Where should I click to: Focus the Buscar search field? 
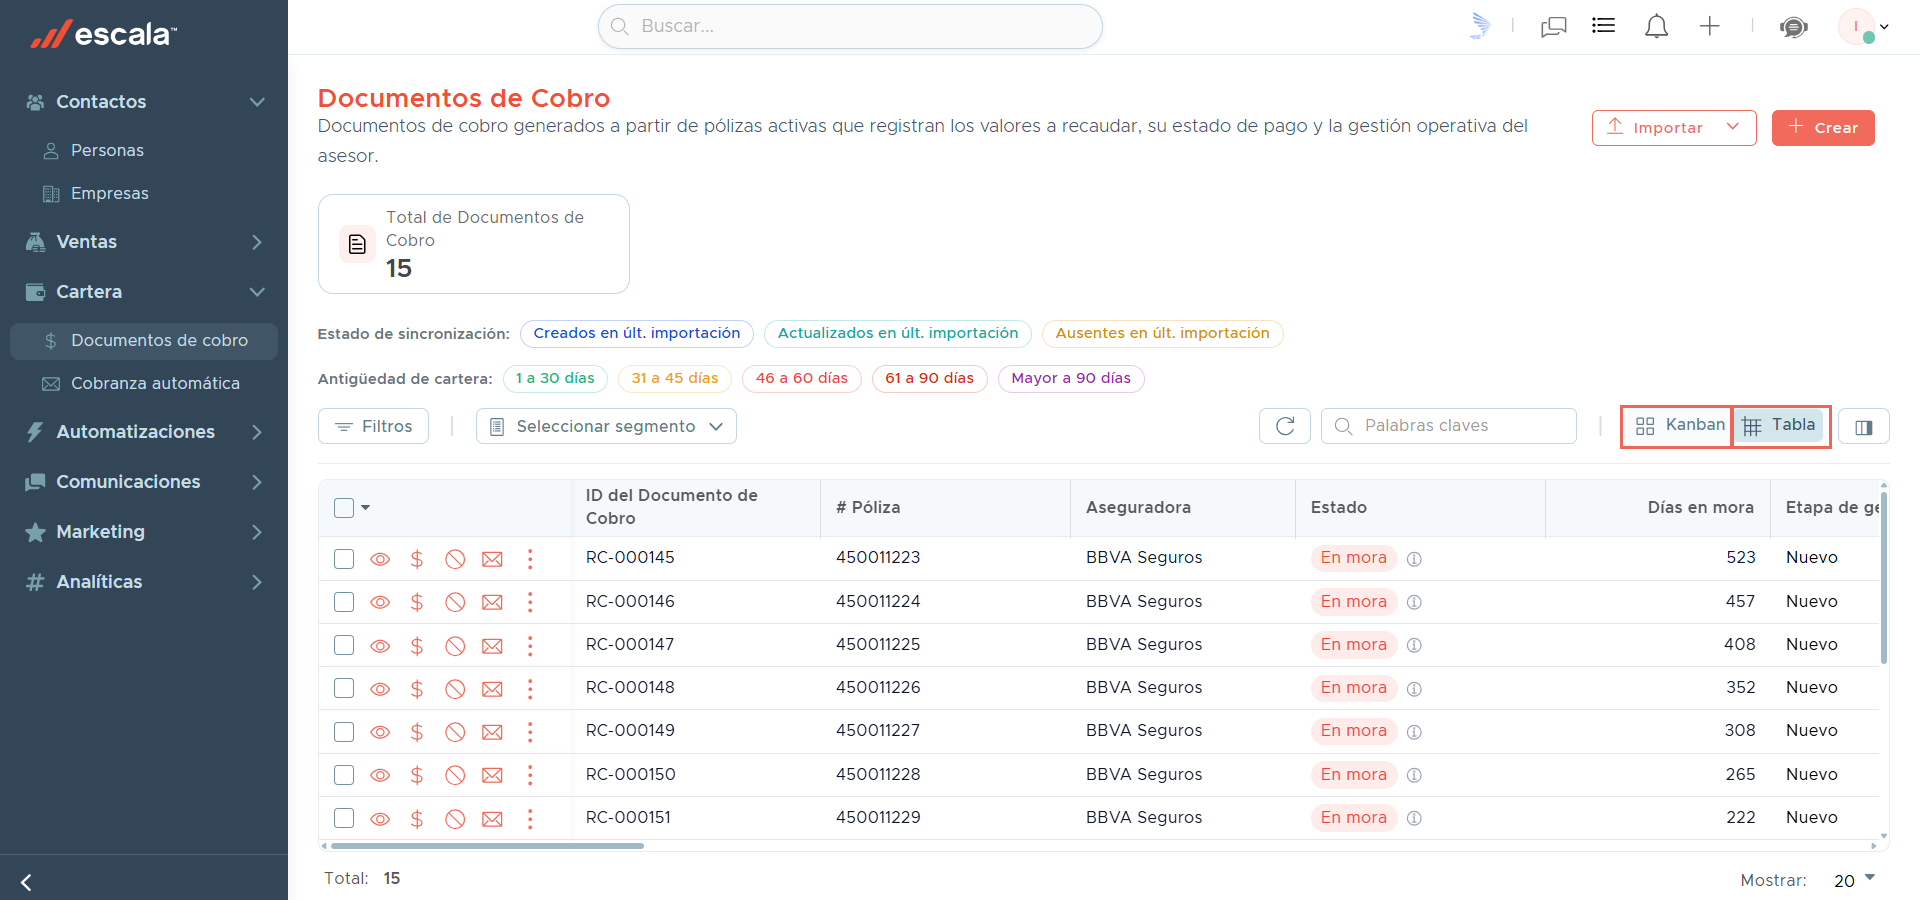point(850,27)
